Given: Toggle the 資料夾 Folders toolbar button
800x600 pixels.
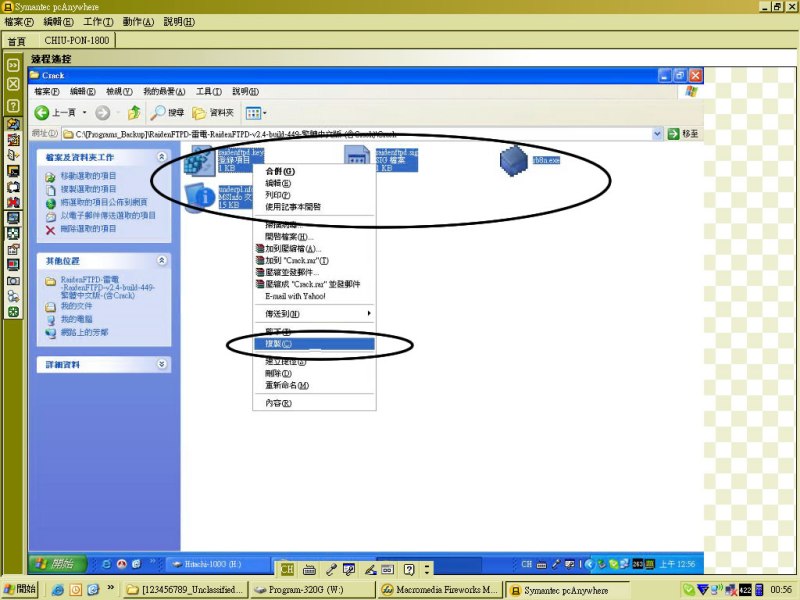Looking at the screenshot, I should (213, 112).
